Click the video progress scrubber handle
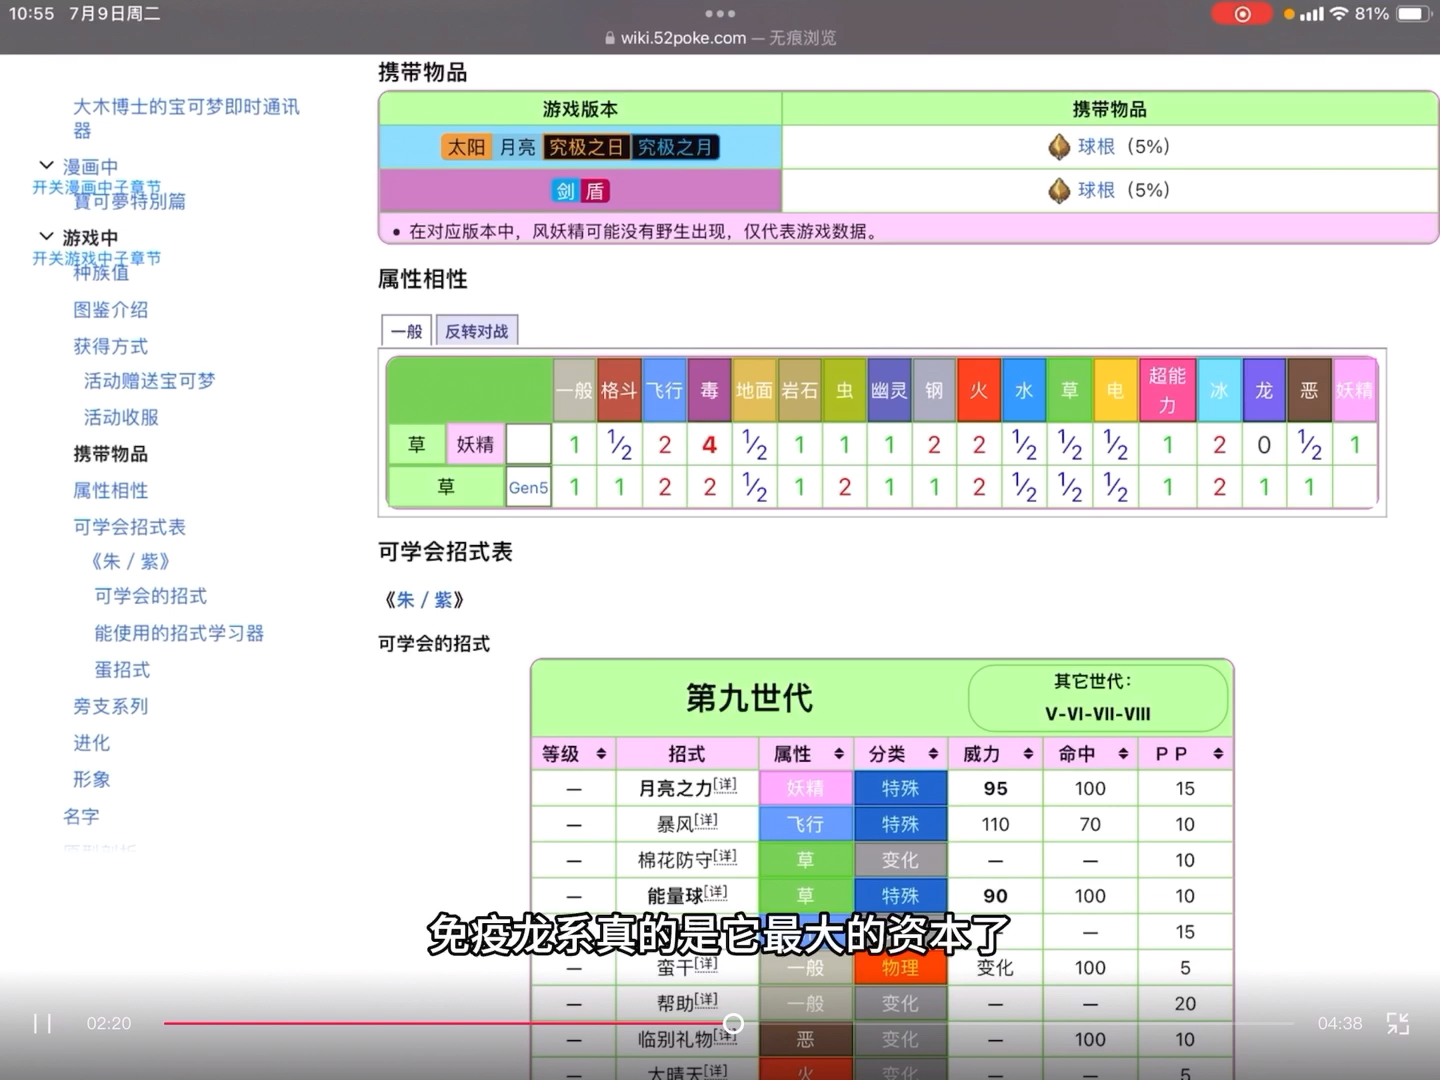 click(734, 1023)
